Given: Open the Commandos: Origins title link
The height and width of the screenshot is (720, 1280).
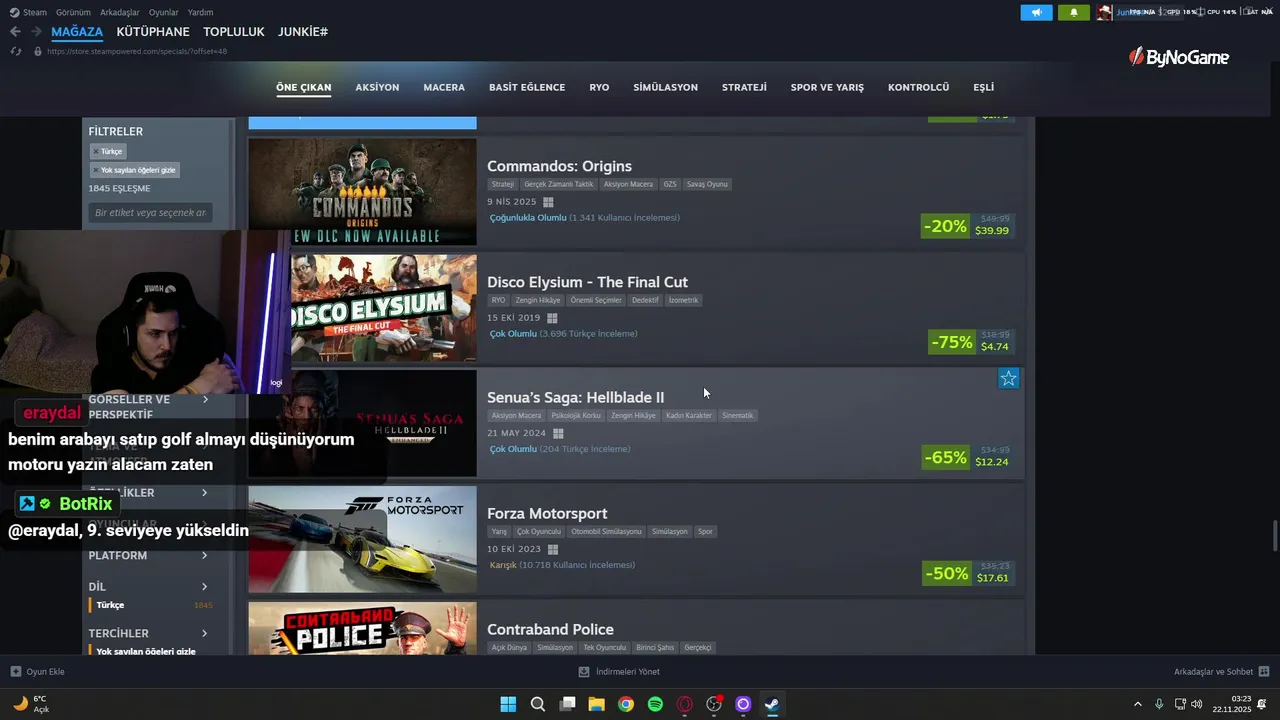Looking at the screenshot, I should point(559,166).
